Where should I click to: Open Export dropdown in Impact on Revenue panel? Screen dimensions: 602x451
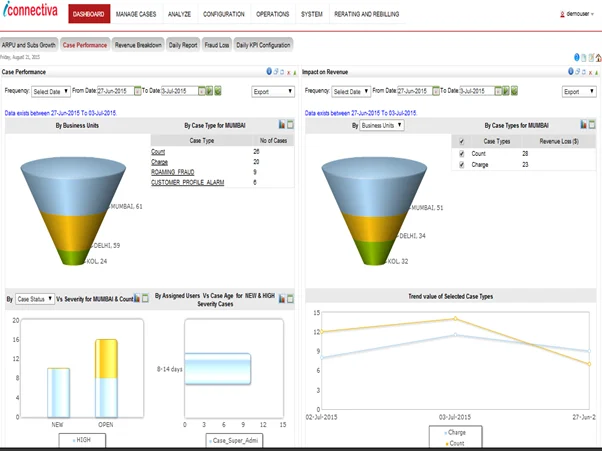click(579, 91)
